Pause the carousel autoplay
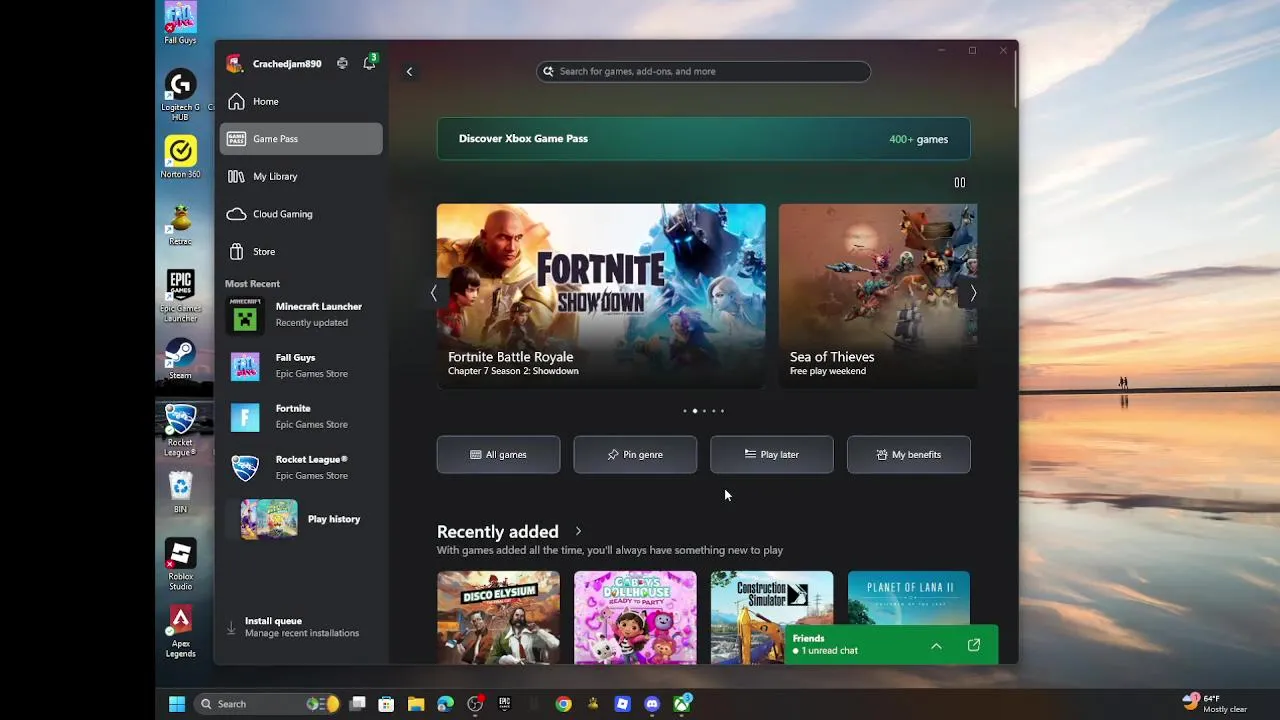The width and height of the screenshot is (1280, 720). pos(960,182)
